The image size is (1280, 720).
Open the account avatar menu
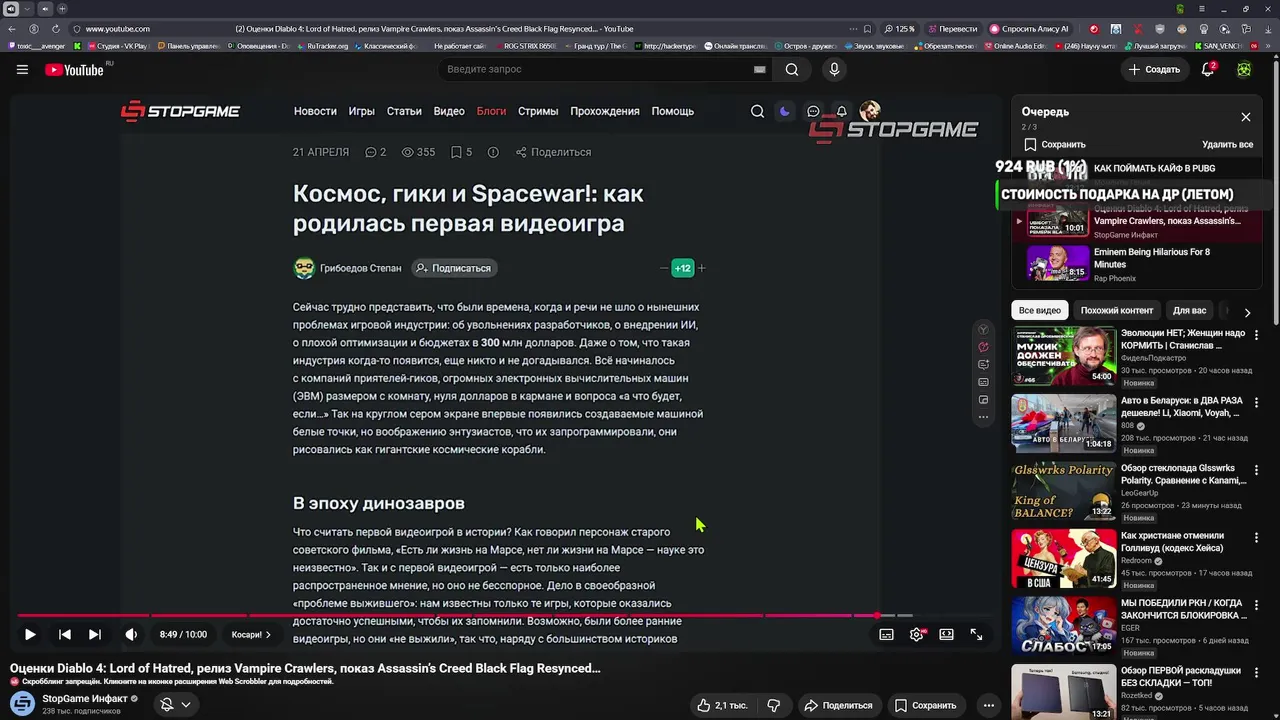1244,69
